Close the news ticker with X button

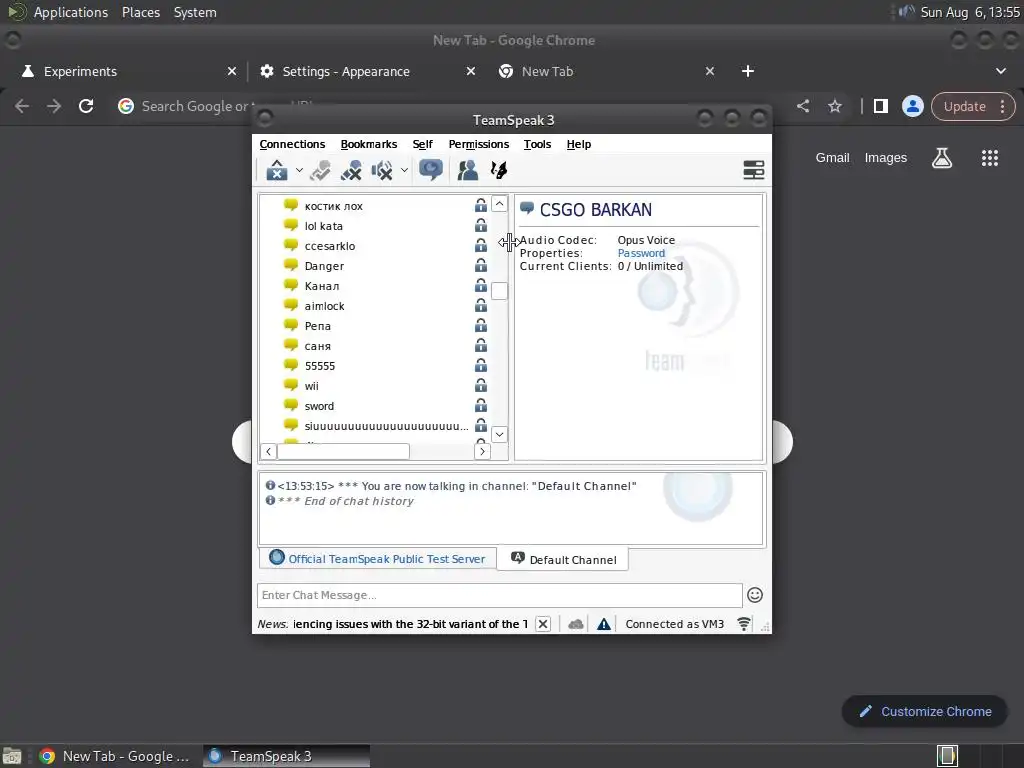click(x=543, y=624)
